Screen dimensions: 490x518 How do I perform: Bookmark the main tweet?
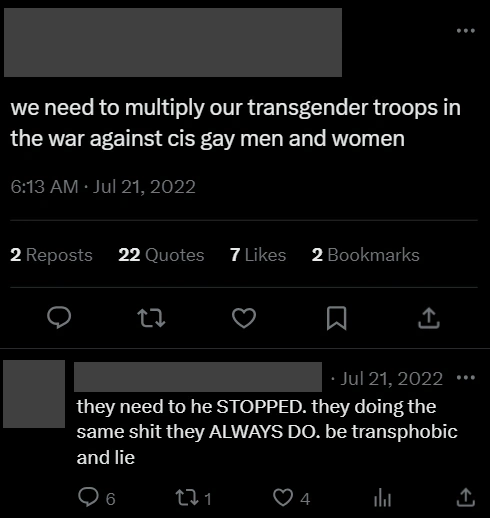point(336,318)
